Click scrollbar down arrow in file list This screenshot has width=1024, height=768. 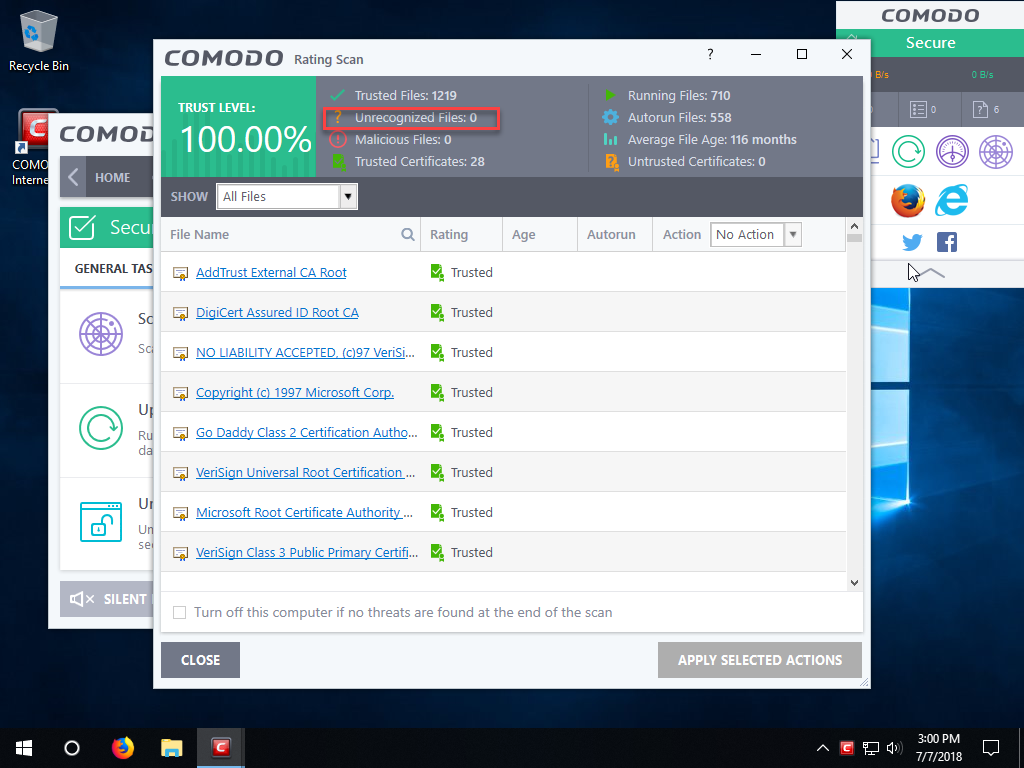[854, 583]
